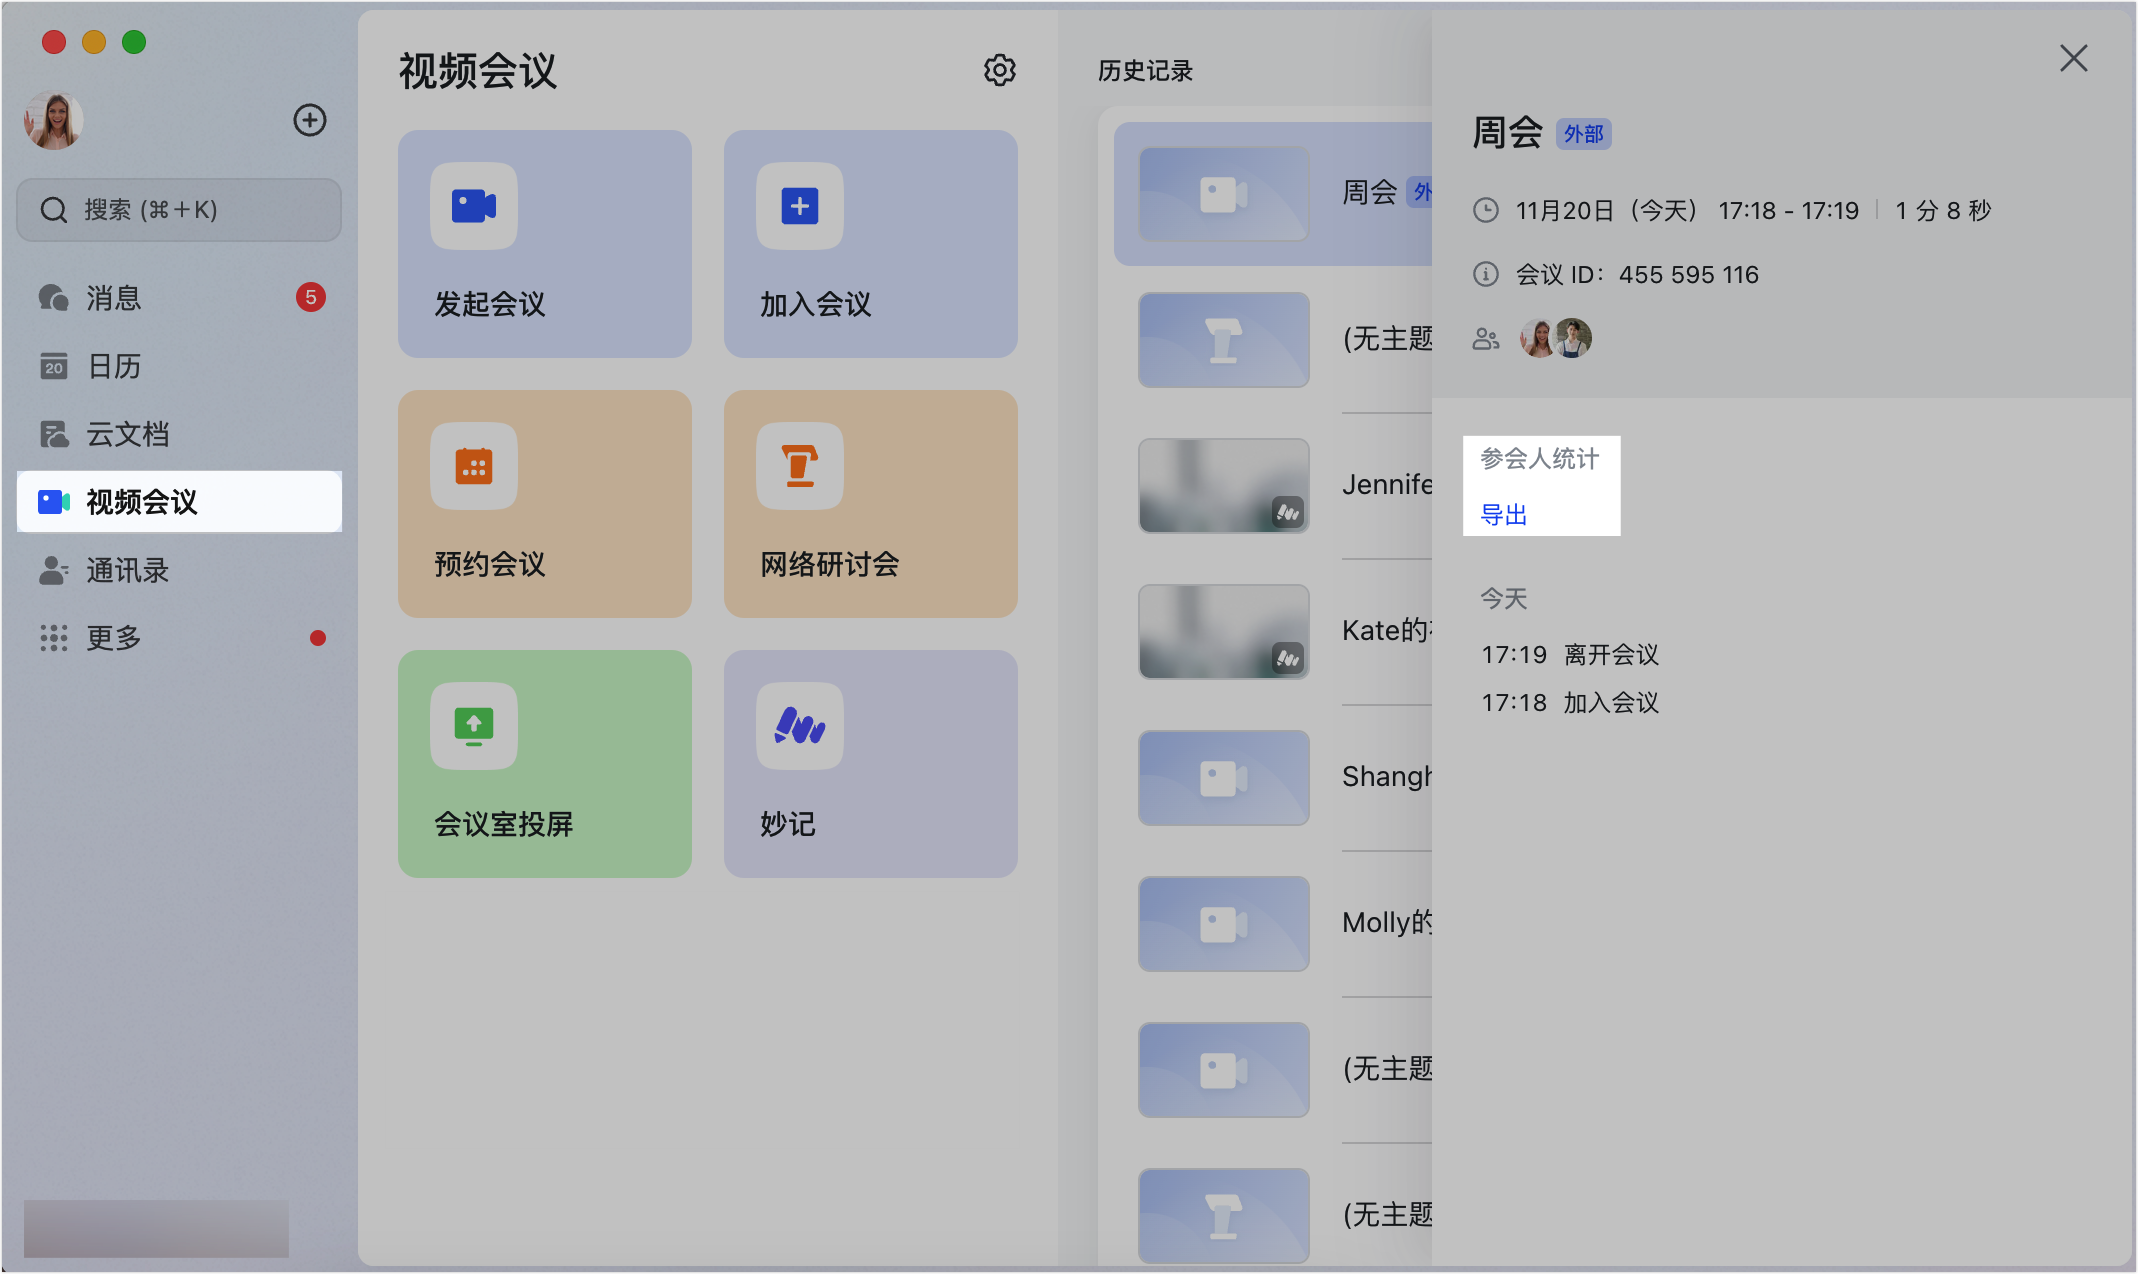Click the blue plus icon in 加入会议
Viewport: 2138px width, 1274px height.
(x=800, y=206)
